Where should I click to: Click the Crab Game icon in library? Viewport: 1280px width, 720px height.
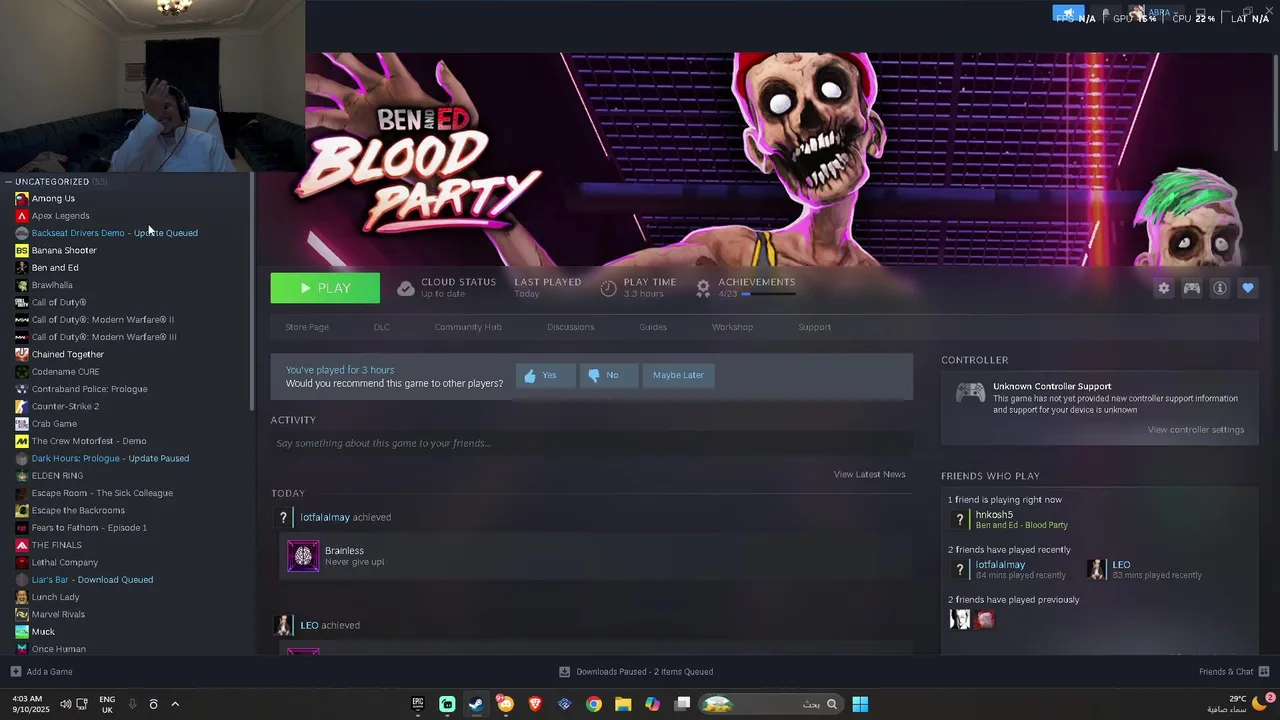[22, 424]
